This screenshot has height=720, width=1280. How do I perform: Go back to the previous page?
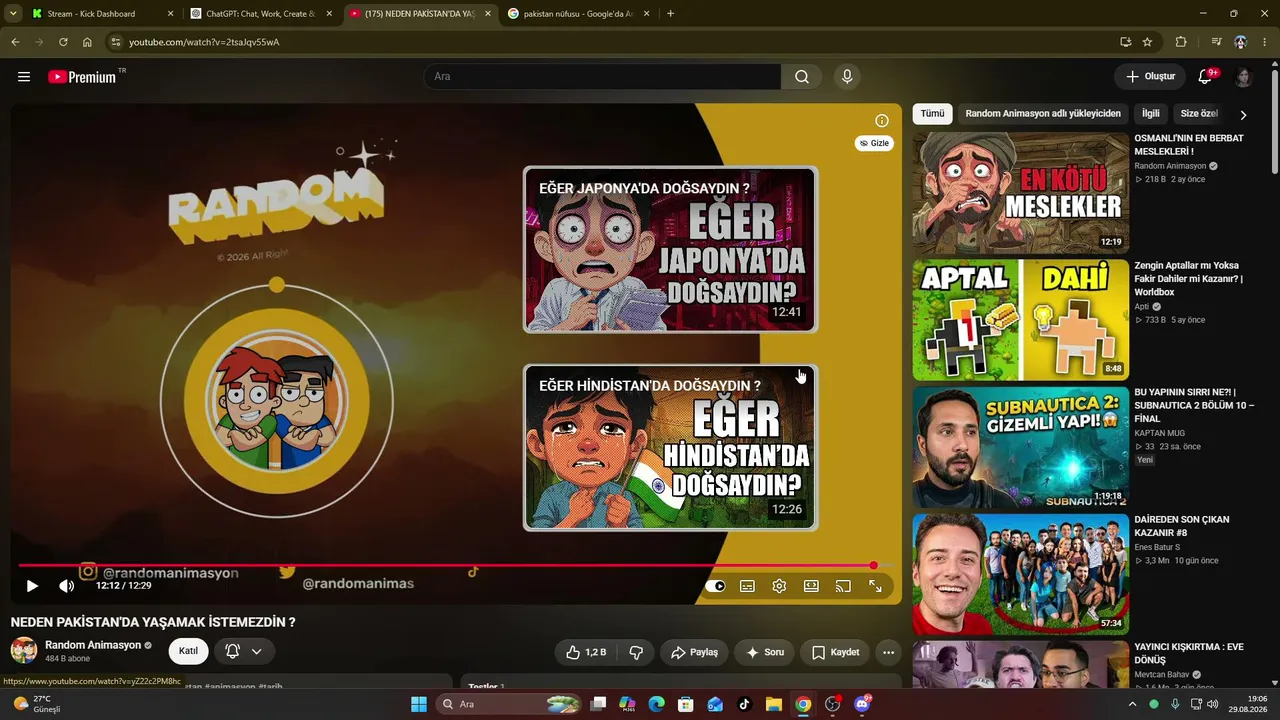tap(15, 42)
